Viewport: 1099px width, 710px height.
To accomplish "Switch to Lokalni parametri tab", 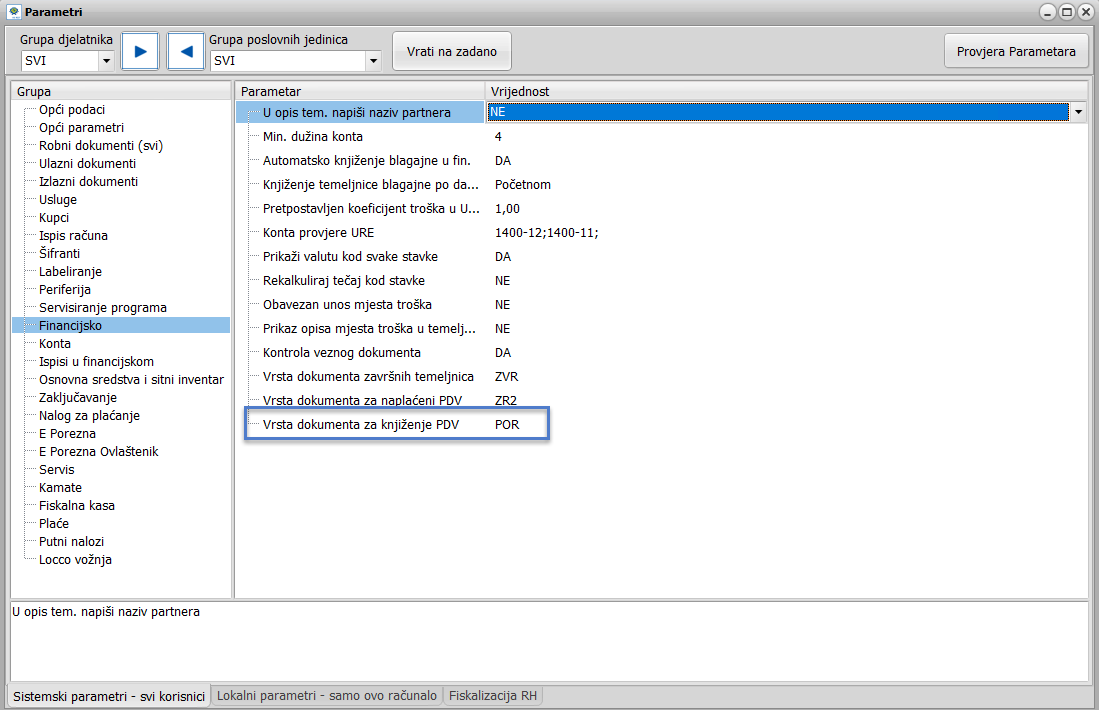I will [x=327, y=696].
